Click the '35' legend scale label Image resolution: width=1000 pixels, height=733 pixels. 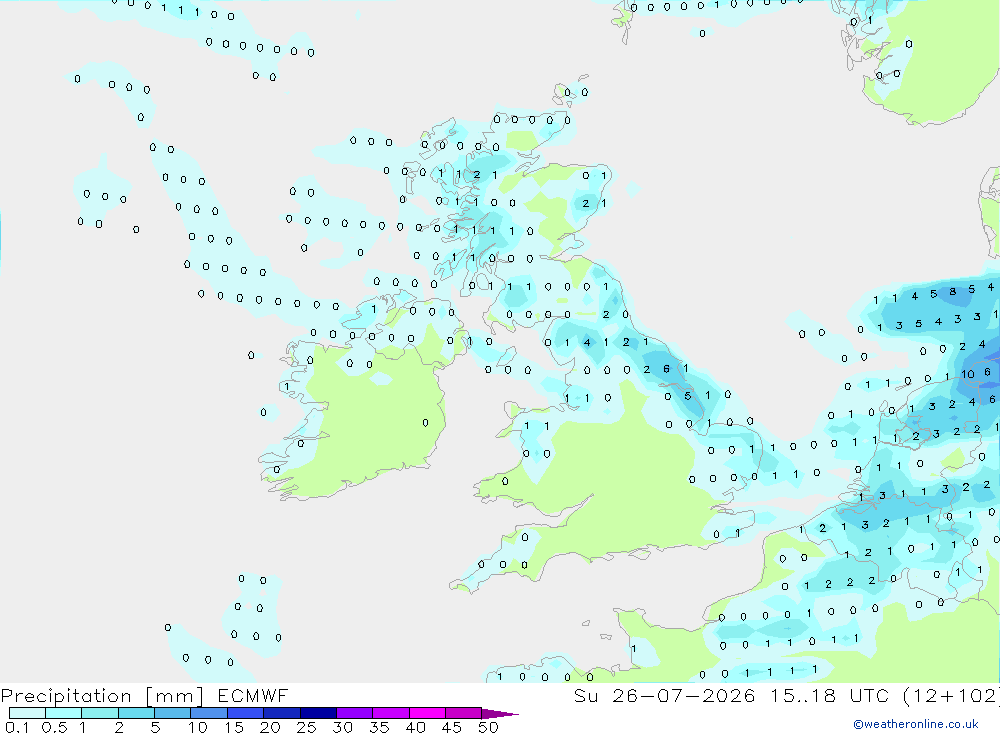[x=379, y=727]
